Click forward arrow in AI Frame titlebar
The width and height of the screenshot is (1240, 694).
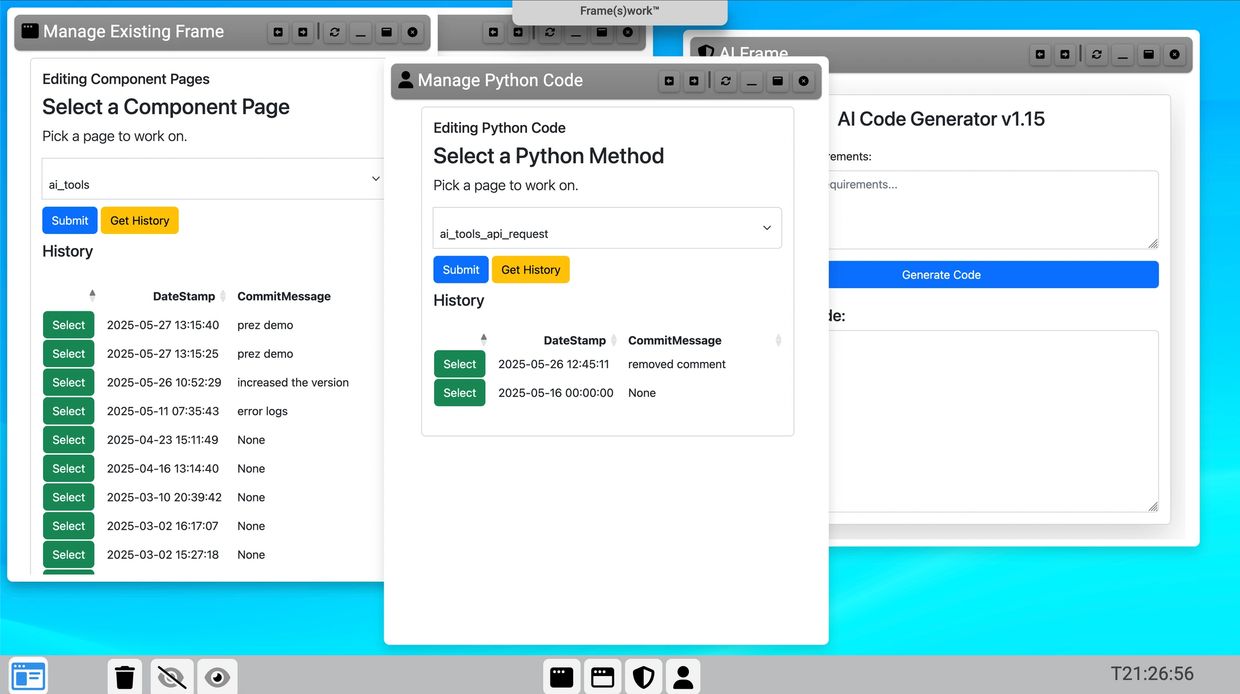pyautogui.click(x=1065, y=54)
